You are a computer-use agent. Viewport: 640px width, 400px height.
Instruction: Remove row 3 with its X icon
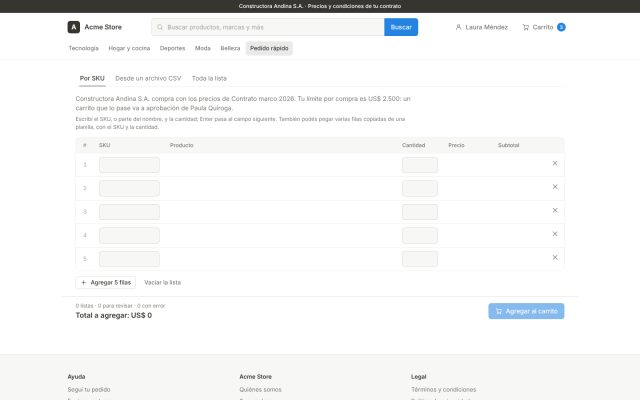point(555,210)
